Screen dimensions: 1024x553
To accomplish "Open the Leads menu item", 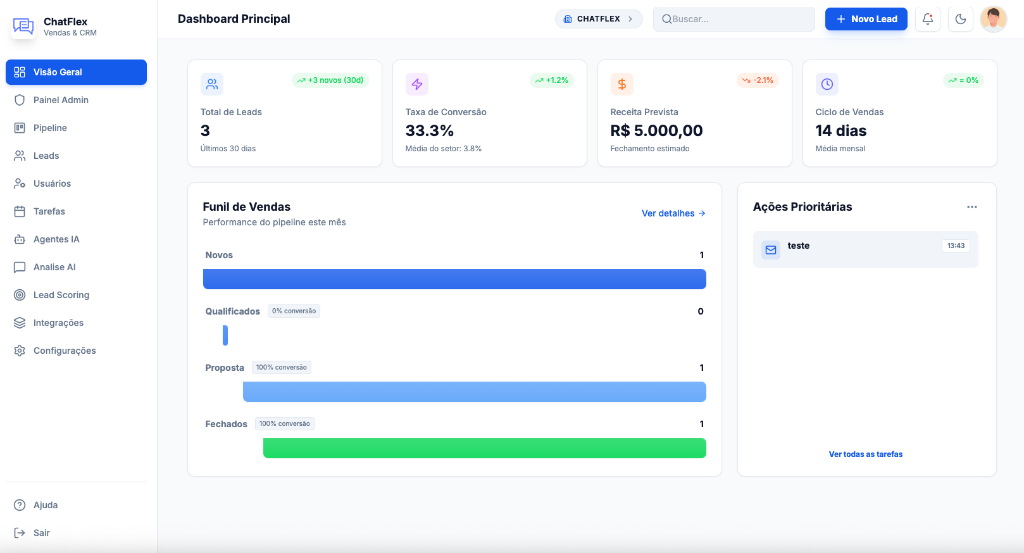I will [76, 155].
